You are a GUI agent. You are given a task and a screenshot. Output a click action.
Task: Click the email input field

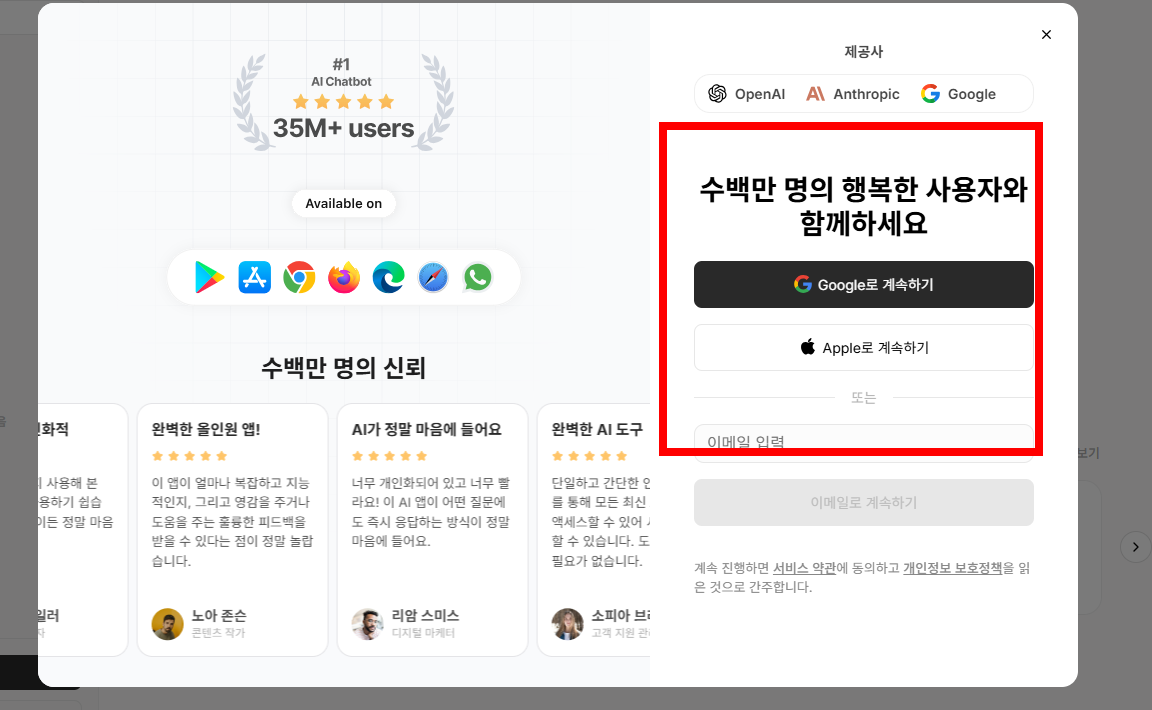(863, 443)
